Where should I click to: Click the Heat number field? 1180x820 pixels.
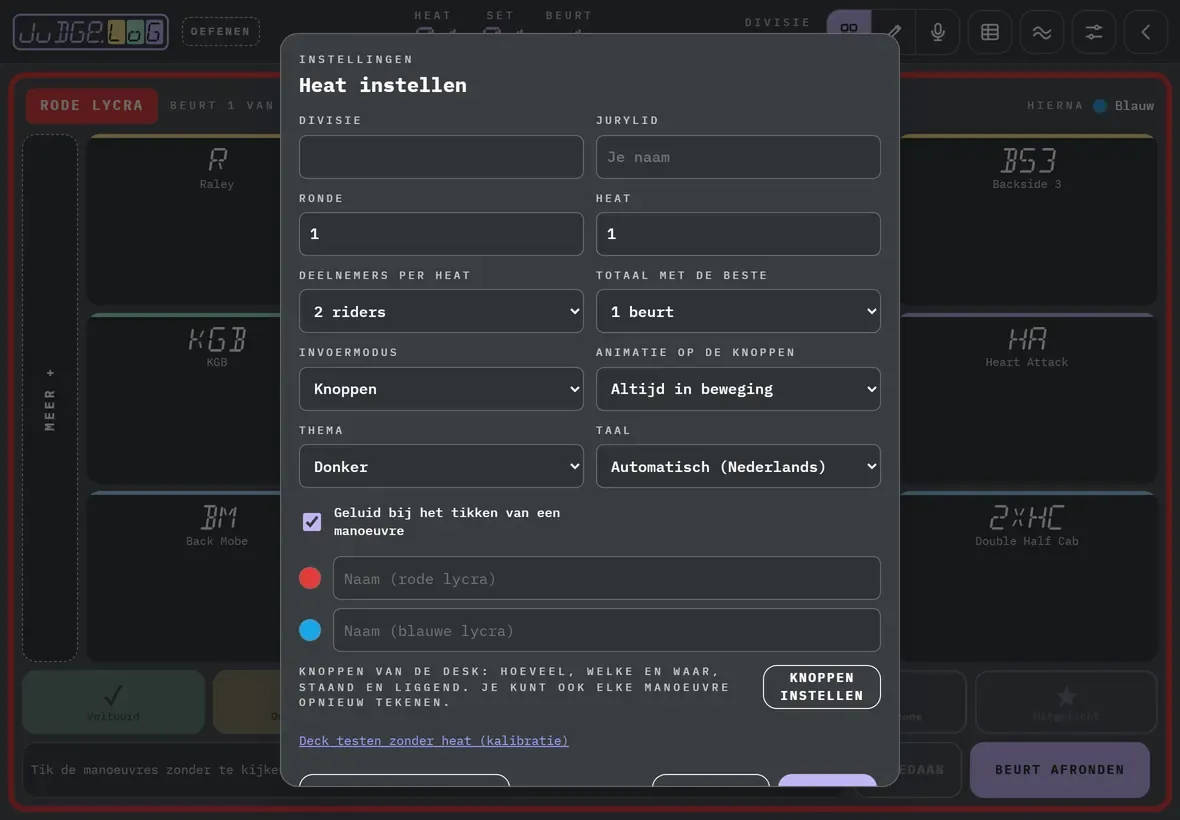click(738, 234)
